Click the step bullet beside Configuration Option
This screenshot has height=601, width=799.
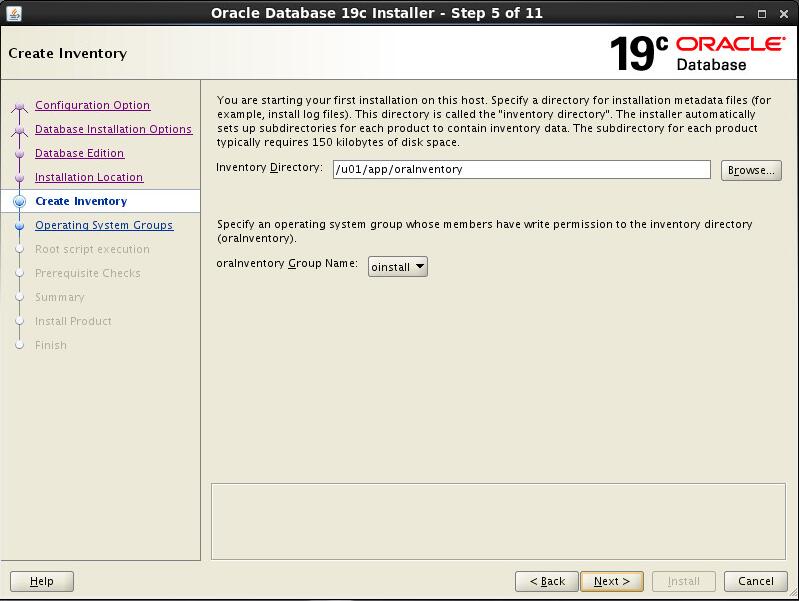(19, 107)
